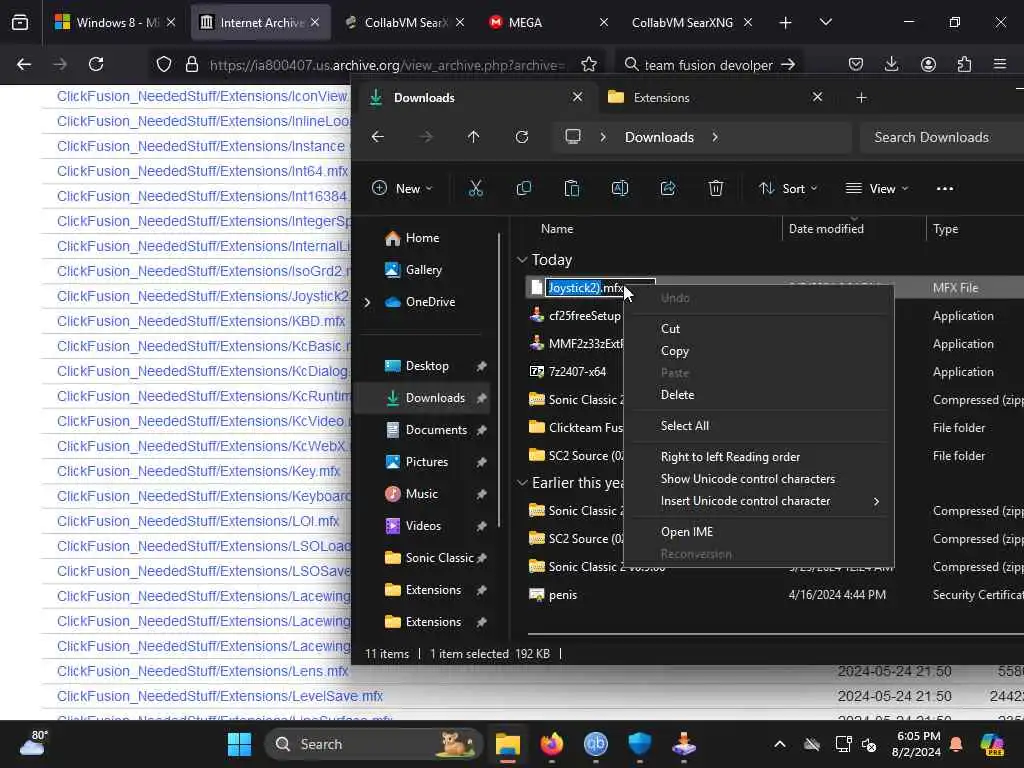Open Firefox account icon

928,64
